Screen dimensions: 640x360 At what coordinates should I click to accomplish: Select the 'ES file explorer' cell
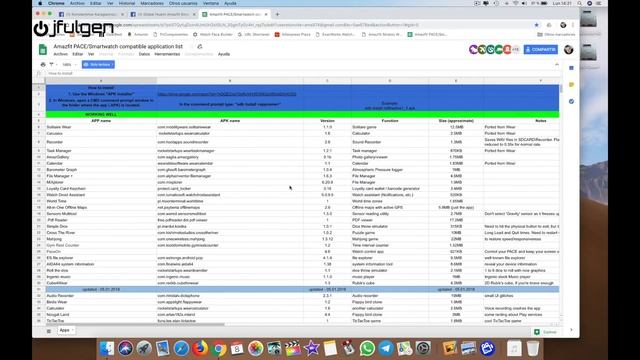pos(101,258)
